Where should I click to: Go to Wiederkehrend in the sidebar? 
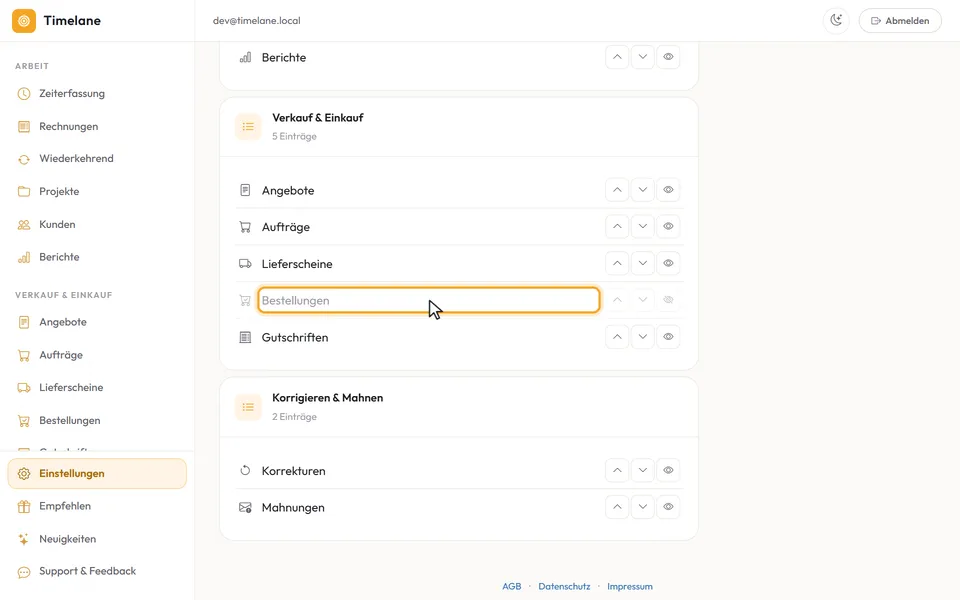[97, 159]
